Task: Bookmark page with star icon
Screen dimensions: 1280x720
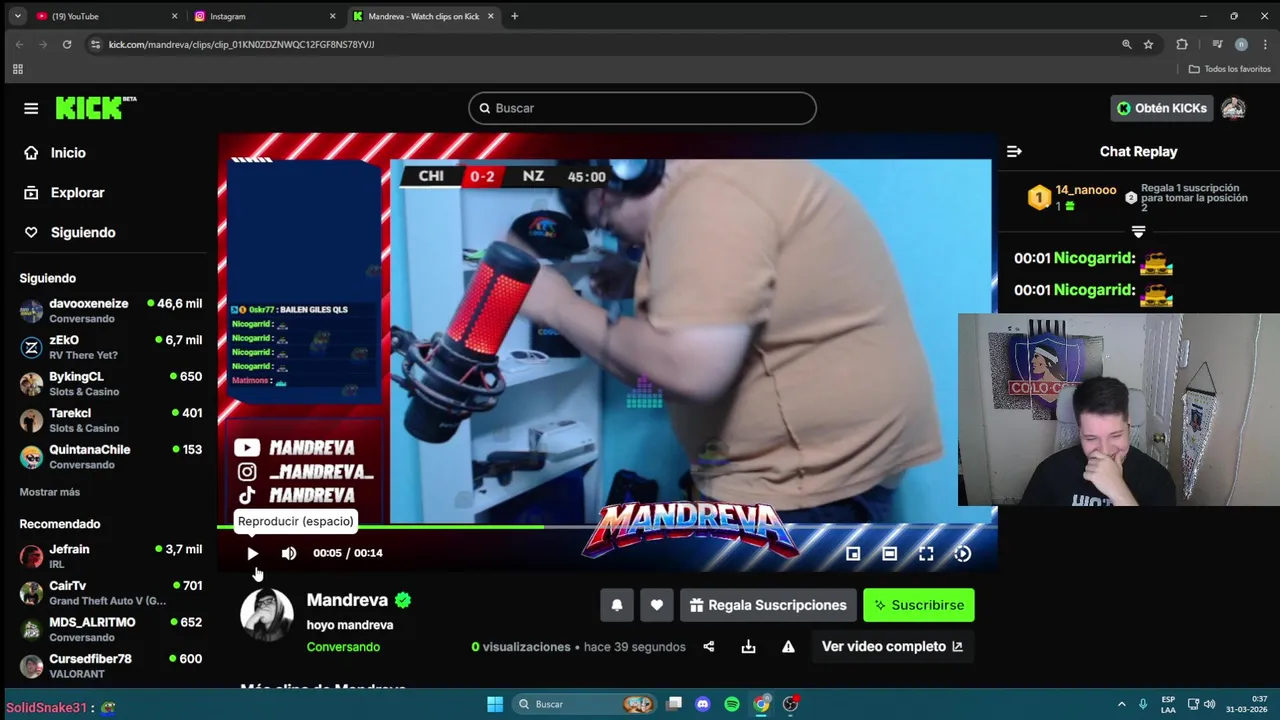Action: pyautogui.click(x=1148, y=44)
